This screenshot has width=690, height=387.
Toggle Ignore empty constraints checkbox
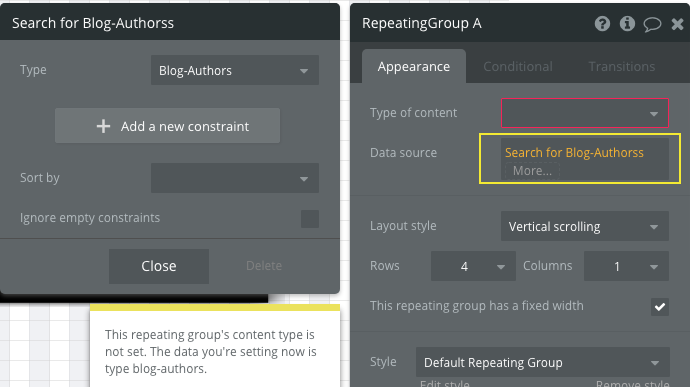pos(310,219)
